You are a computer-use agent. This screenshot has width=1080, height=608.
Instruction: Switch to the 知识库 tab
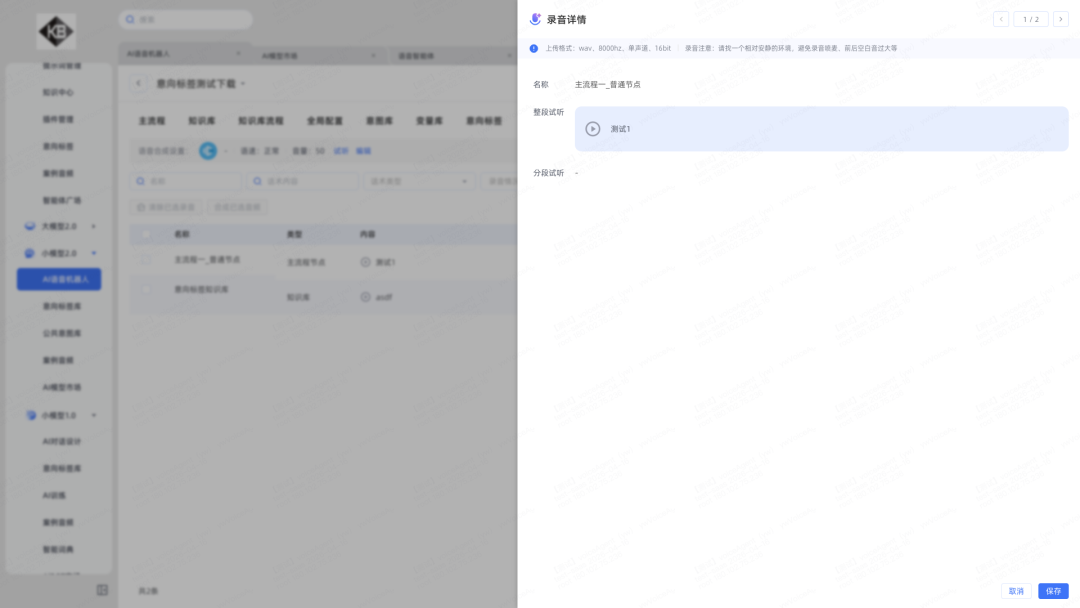coord(204,121)
